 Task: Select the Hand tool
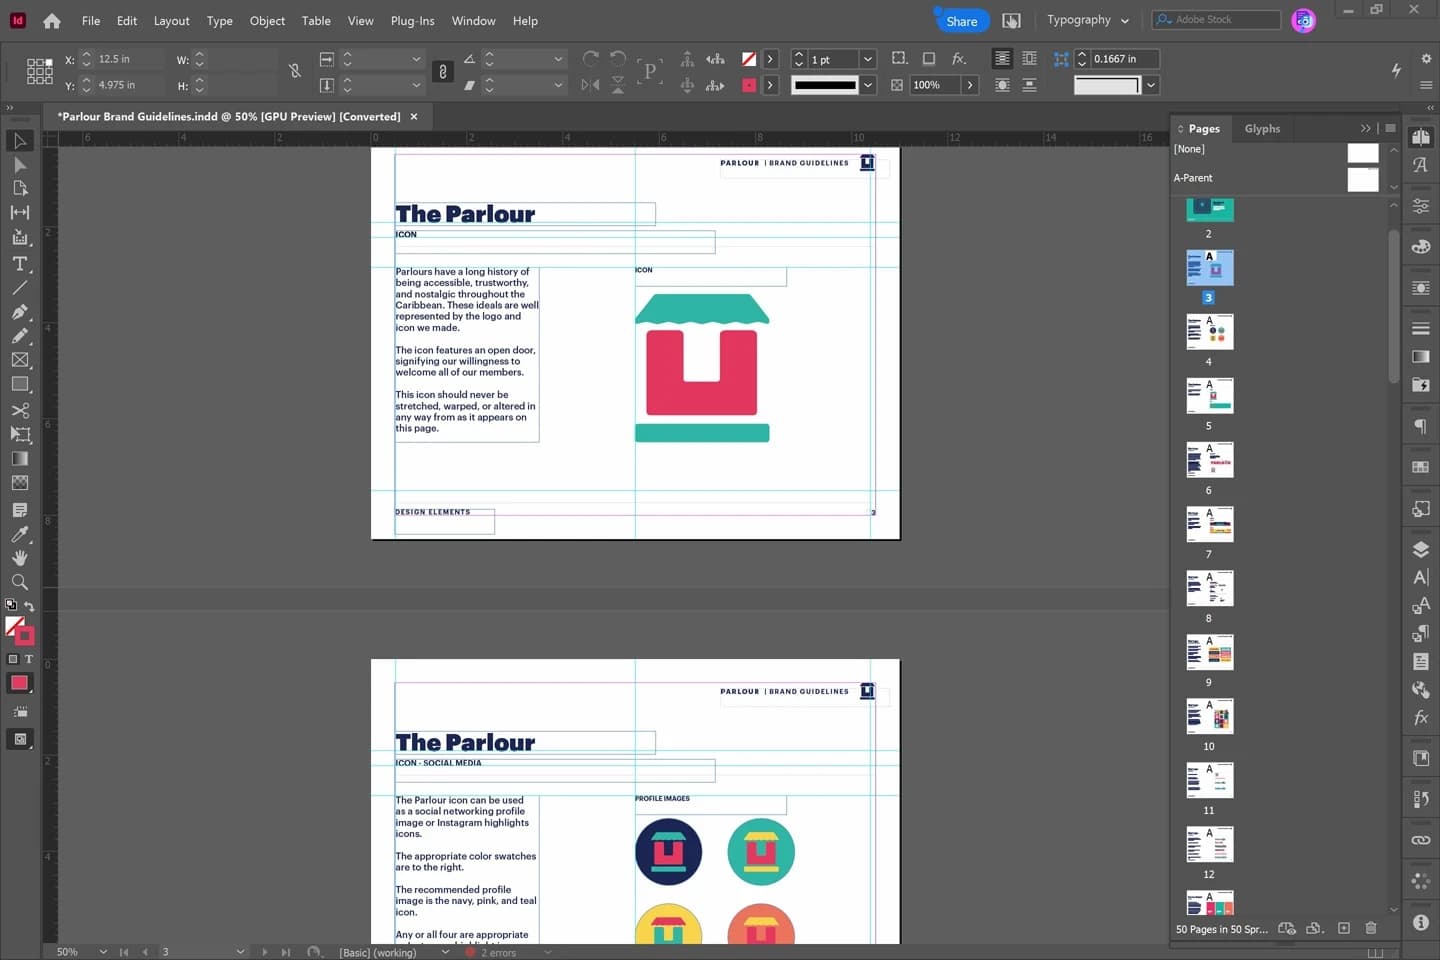click(x=19, y=558)
